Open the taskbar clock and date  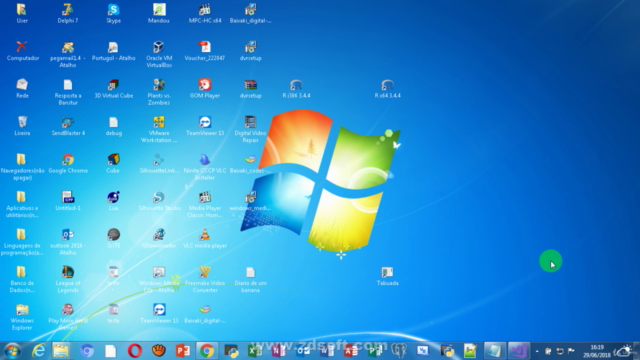(597, 351)
